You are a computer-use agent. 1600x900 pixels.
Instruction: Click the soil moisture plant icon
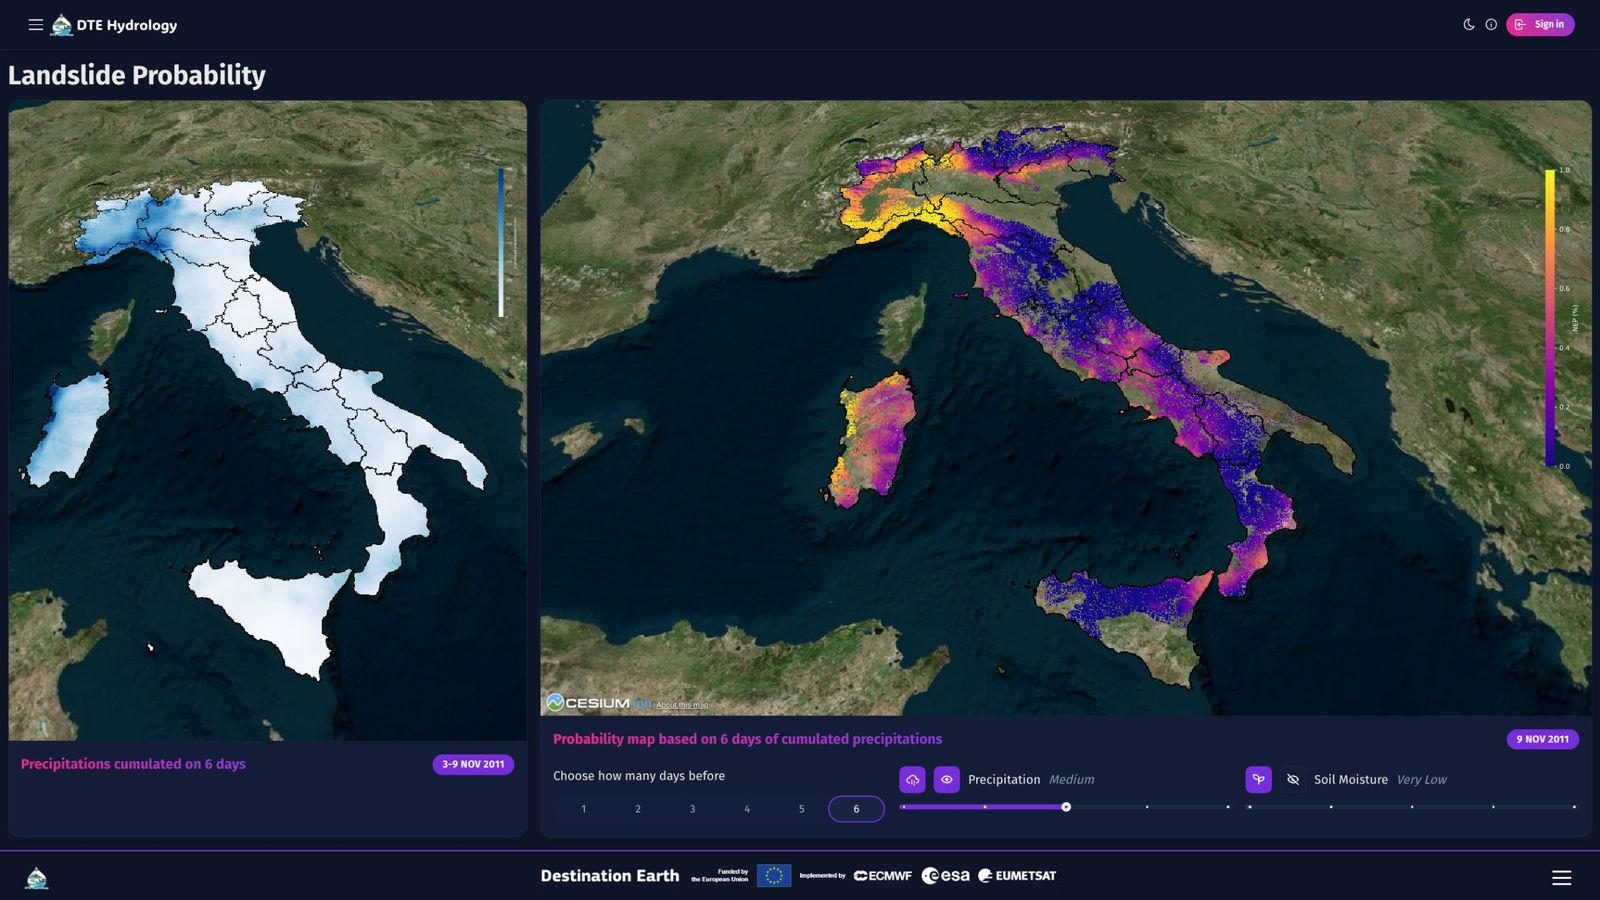click(1257, 779)
